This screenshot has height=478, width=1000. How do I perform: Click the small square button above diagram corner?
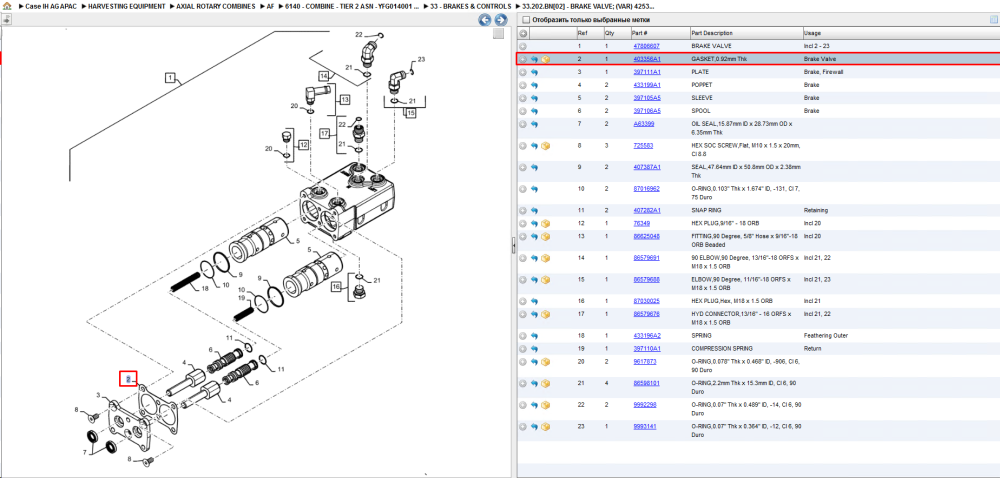point(499,34)
